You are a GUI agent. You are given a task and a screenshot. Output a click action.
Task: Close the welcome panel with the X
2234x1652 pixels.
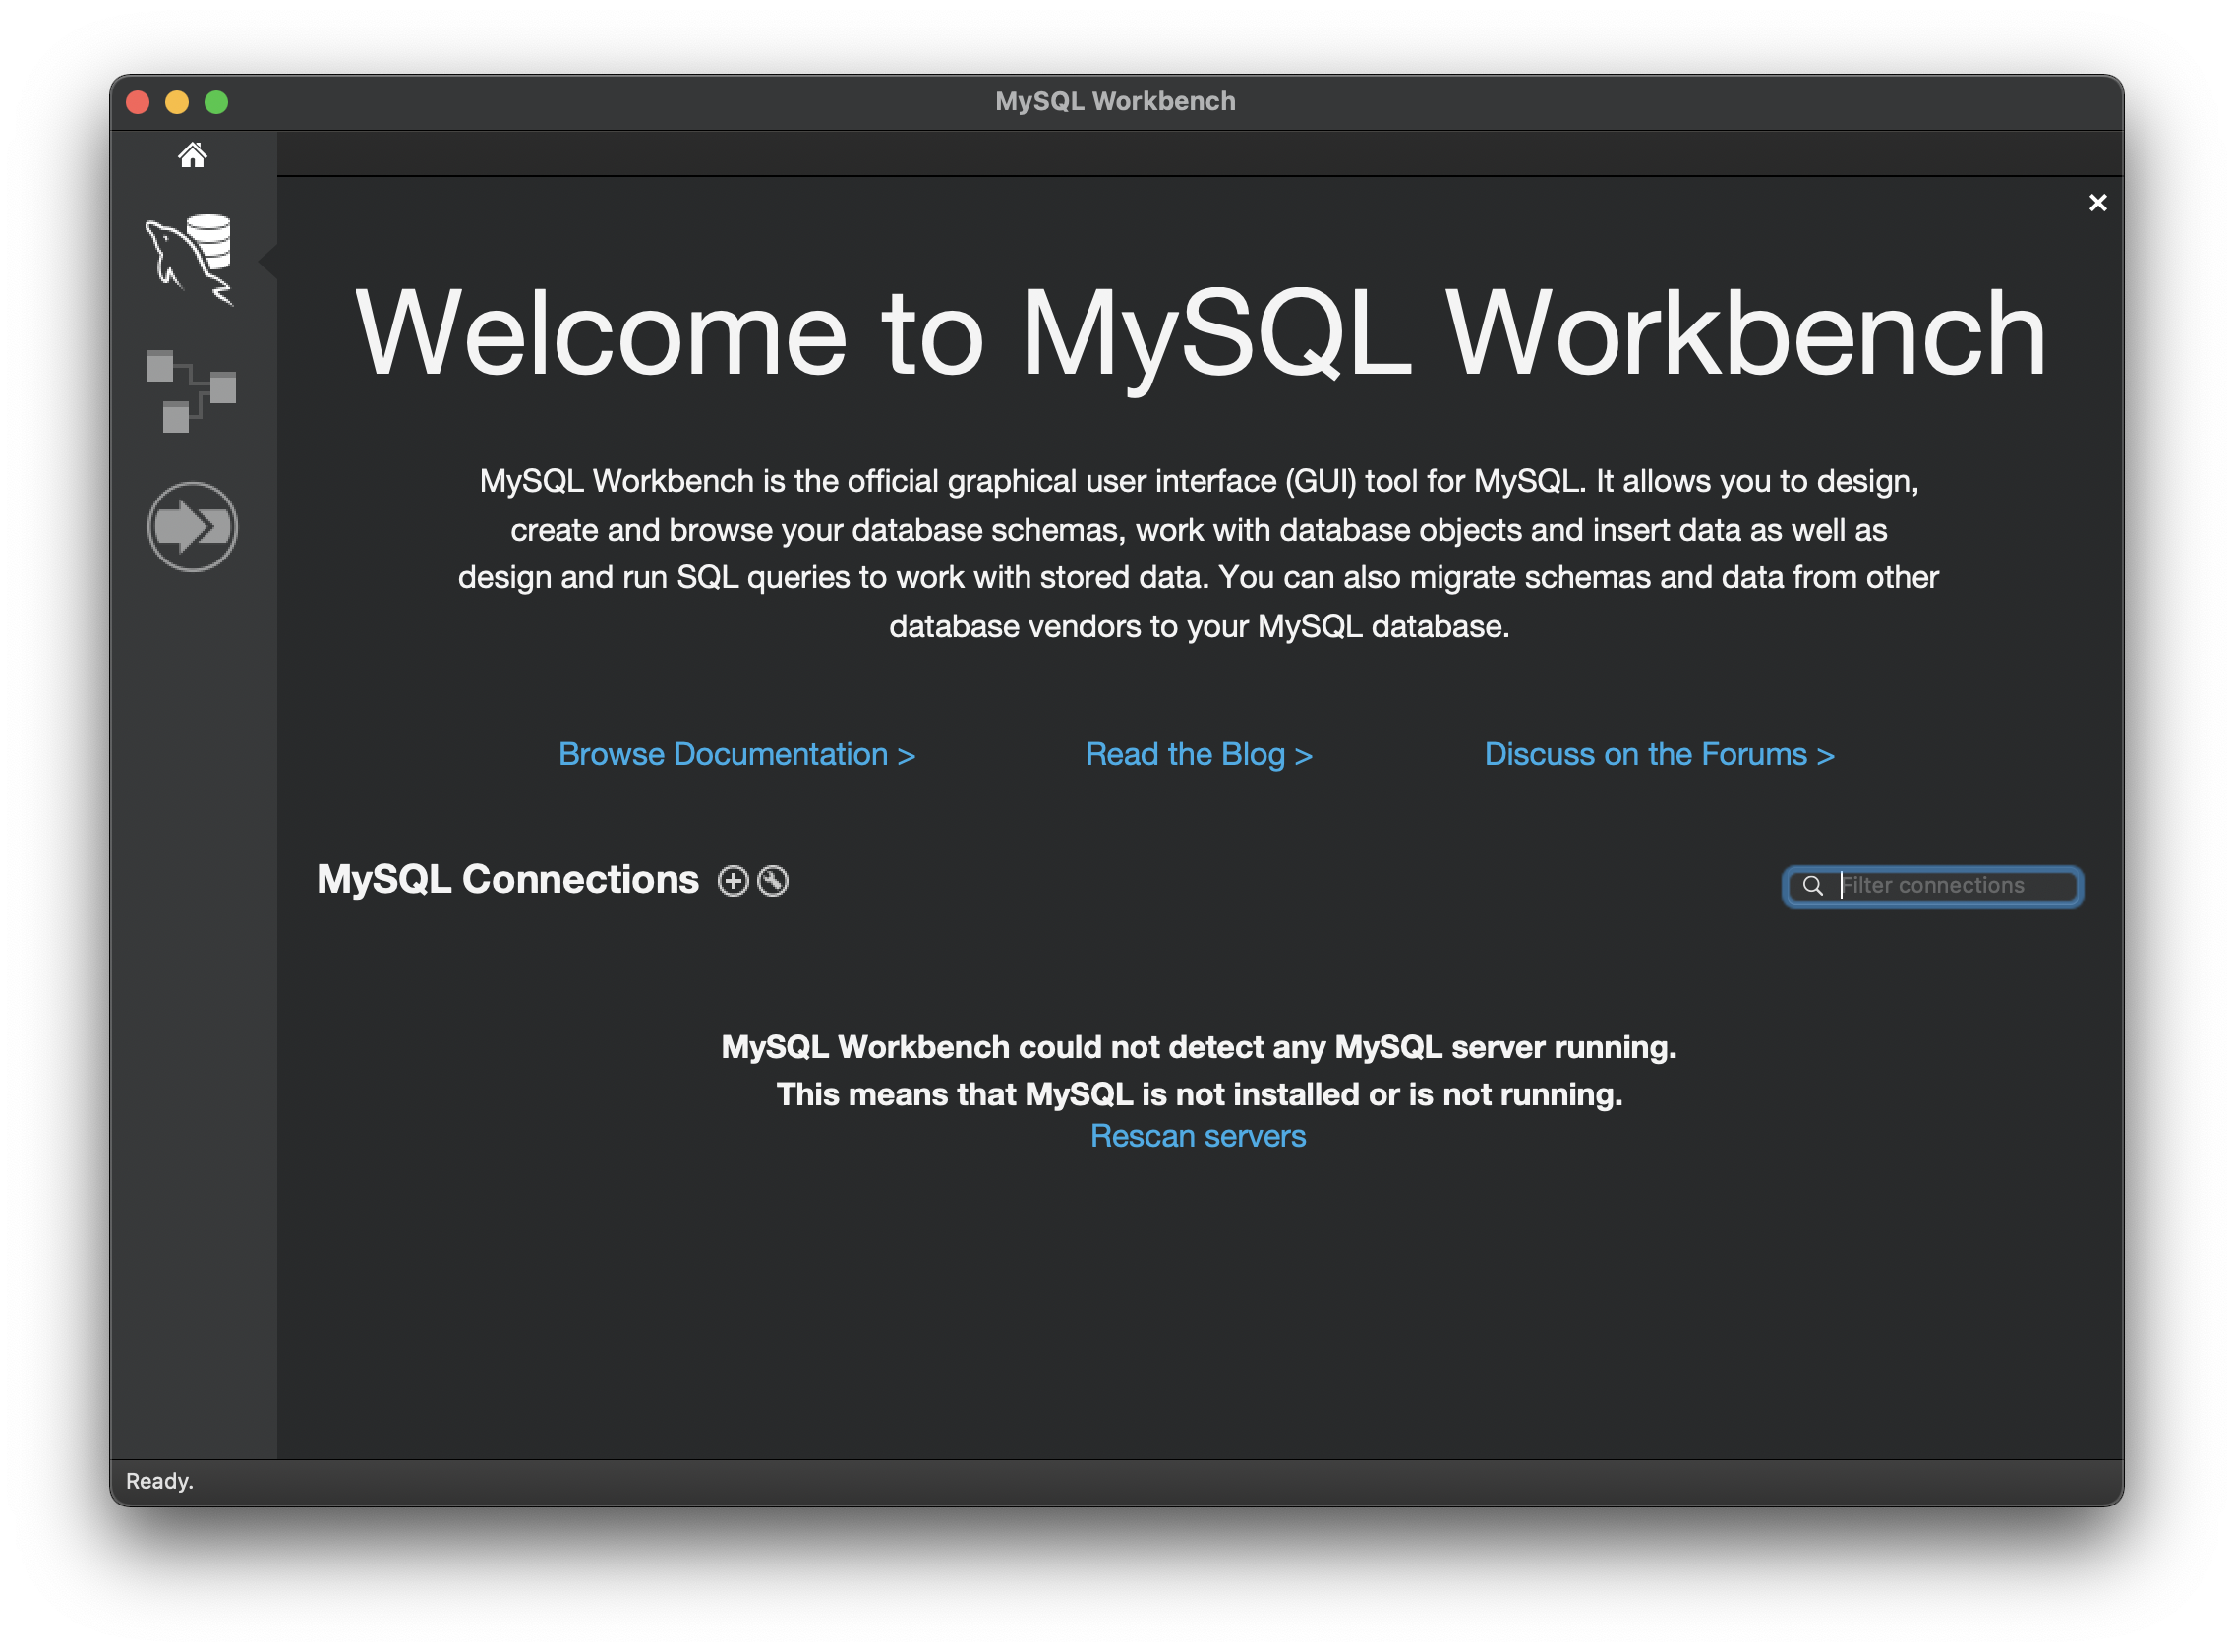coord(2098,203)
